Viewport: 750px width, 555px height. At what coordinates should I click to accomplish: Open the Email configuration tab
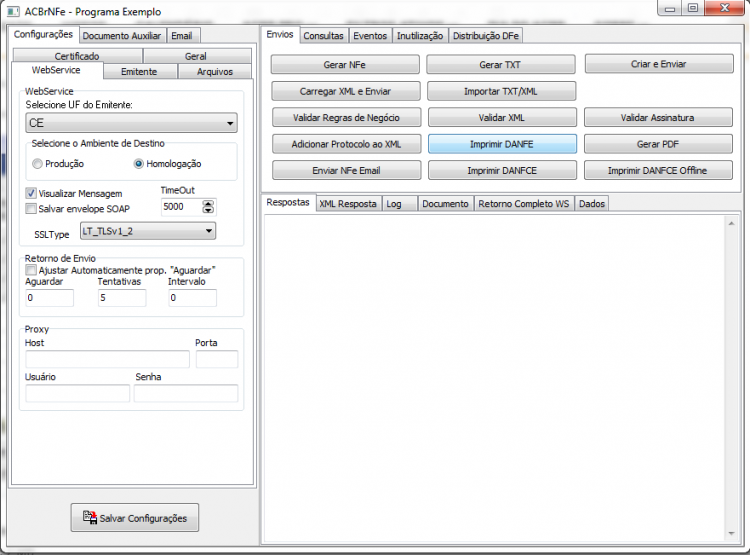click(182, 36)
